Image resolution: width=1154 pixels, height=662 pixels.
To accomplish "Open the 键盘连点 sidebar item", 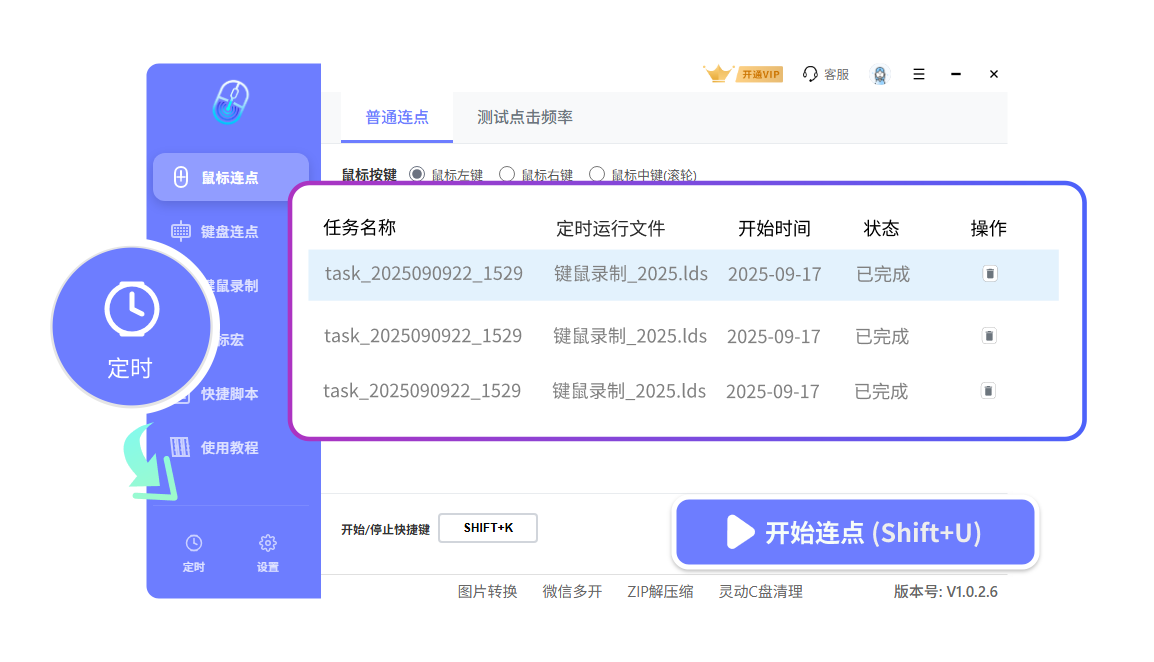I will [x=229, y=232].
